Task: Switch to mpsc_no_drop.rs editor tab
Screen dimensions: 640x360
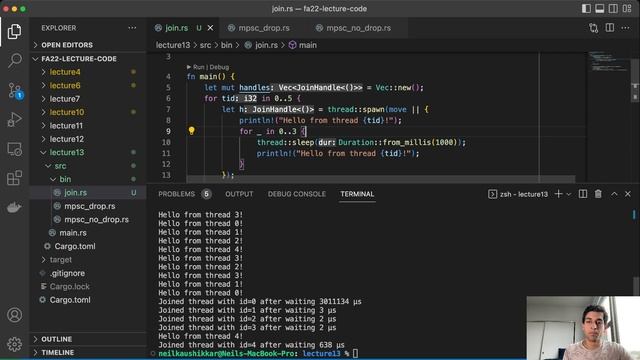Action: pyautogui.click(x=358, y=28)
